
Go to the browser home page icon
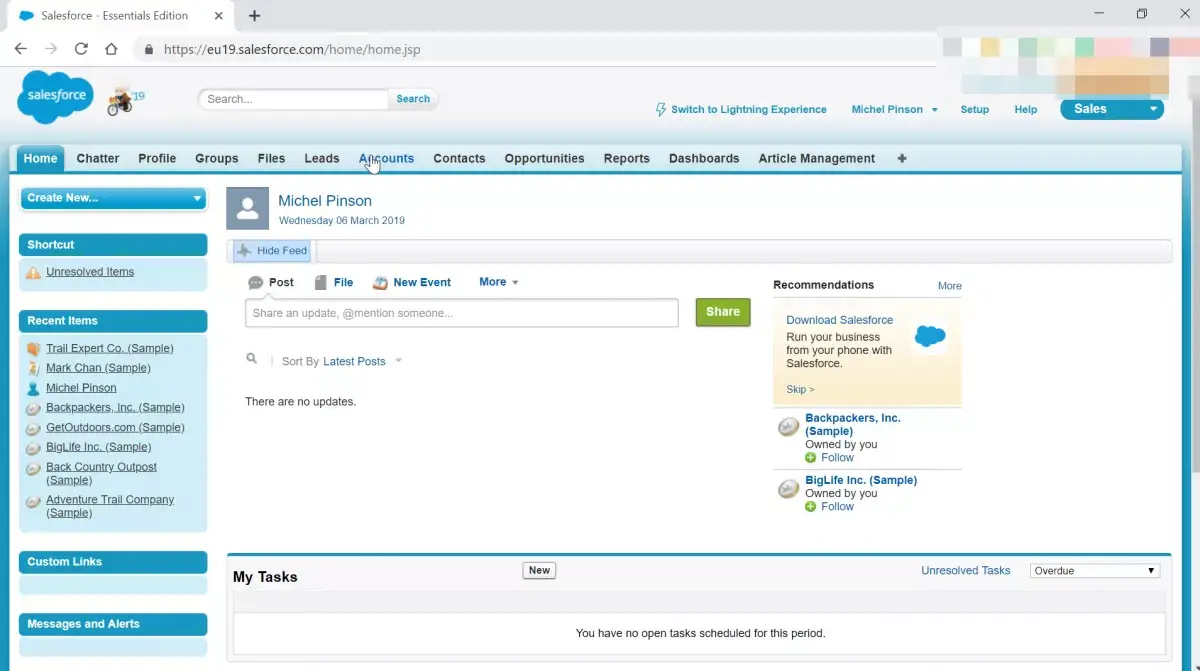(111, 49)
